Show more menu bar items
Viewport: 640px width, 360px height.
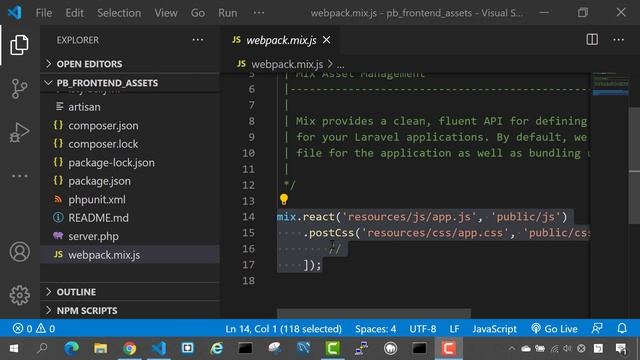point(259,13)
